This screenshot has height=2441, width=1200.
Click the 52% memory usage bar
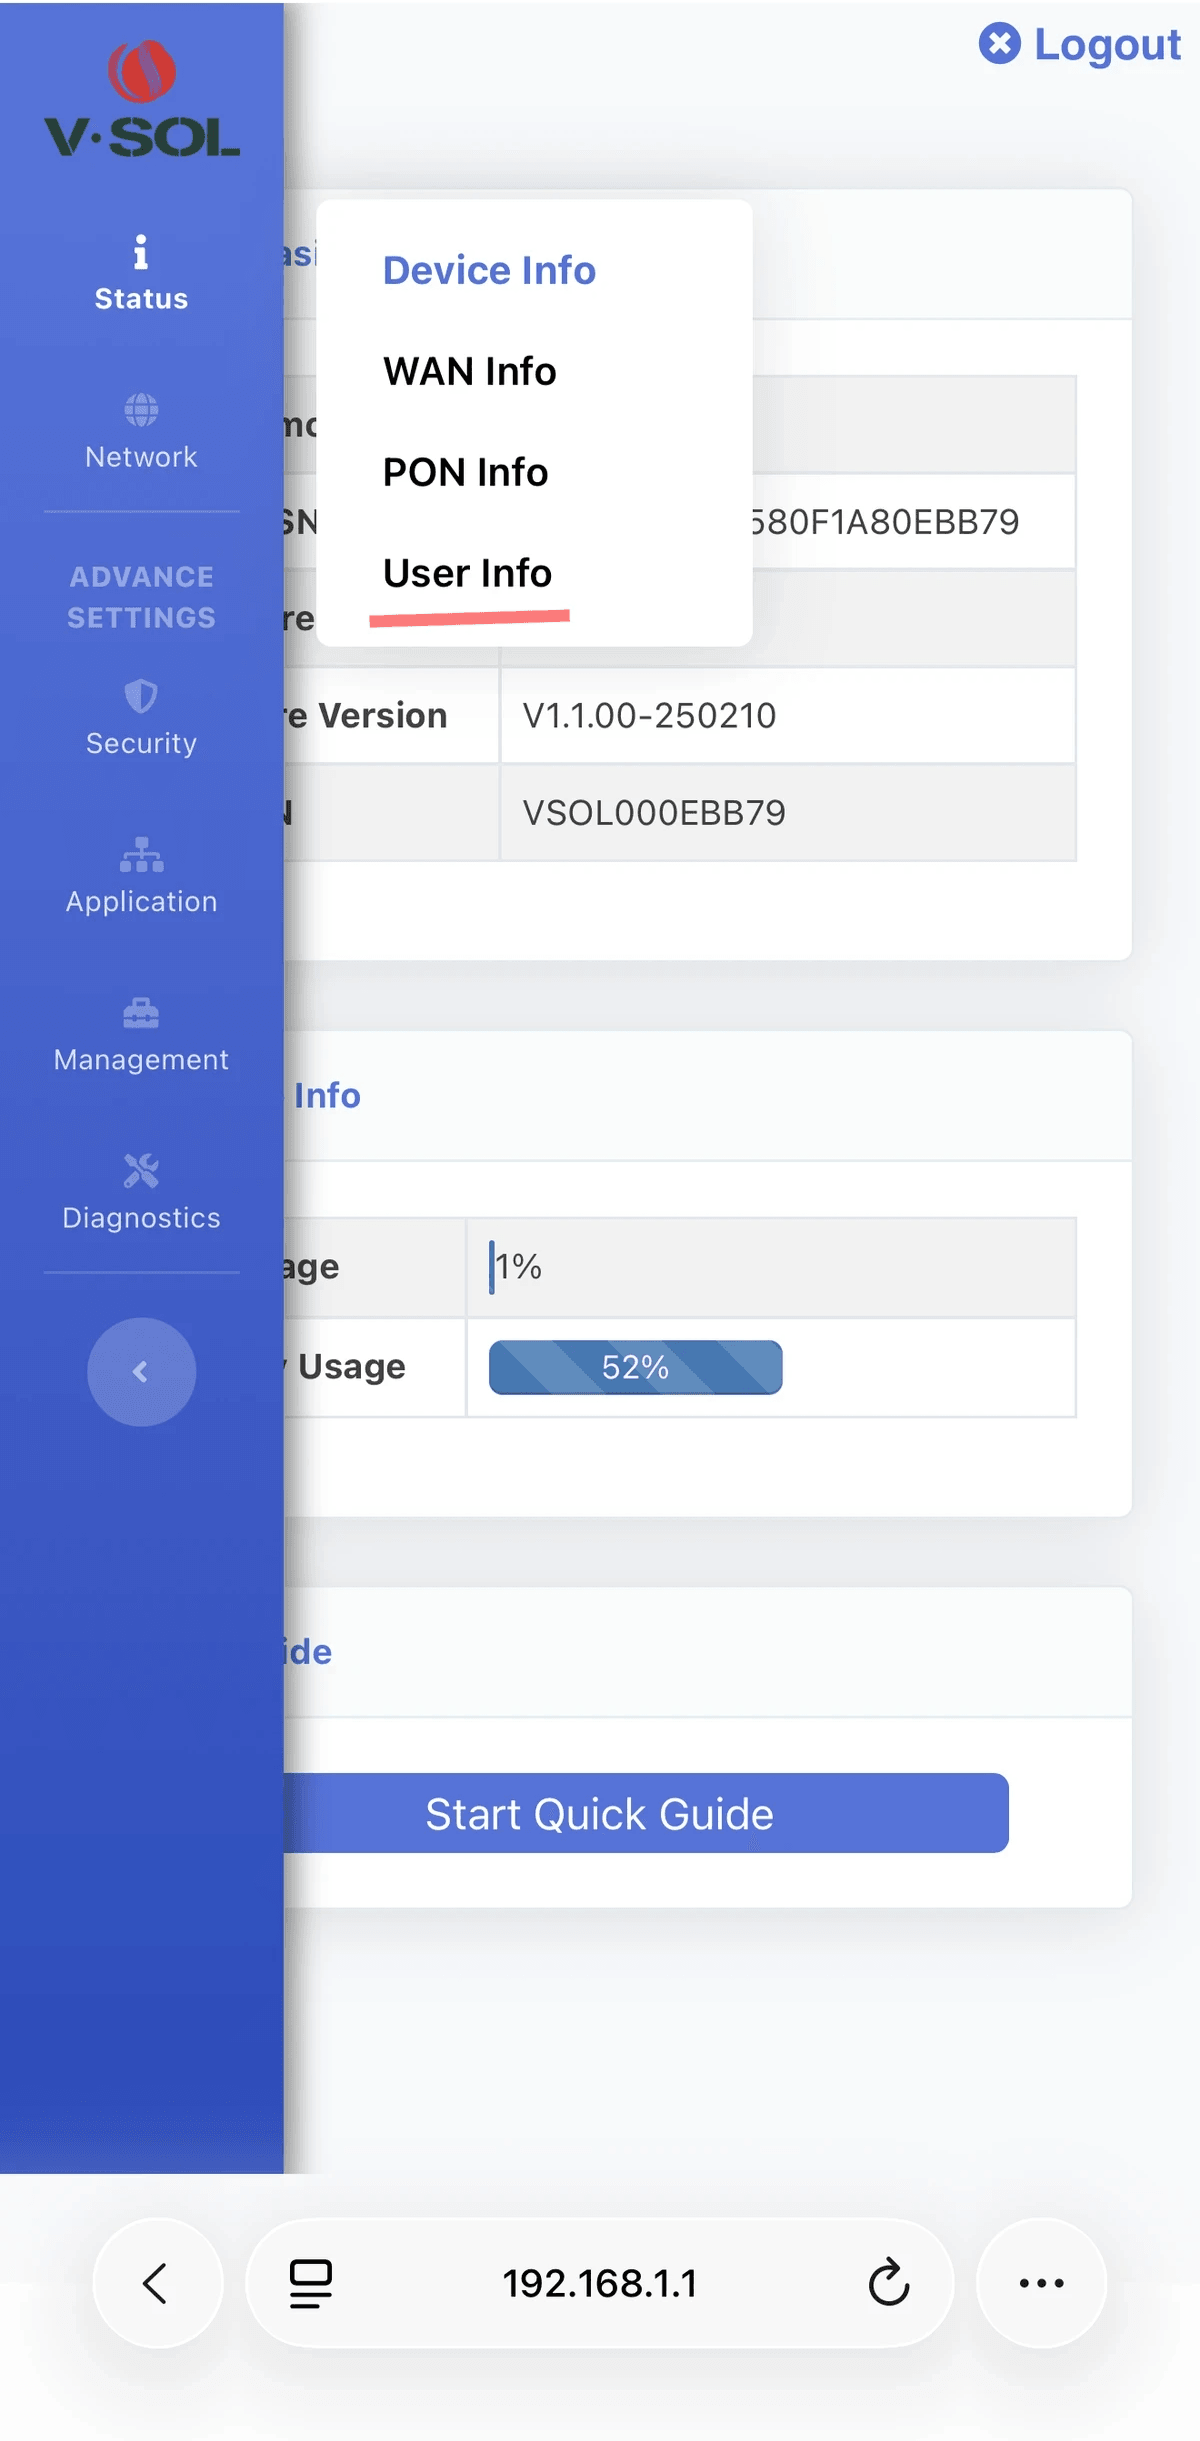tap(635, 1367)
